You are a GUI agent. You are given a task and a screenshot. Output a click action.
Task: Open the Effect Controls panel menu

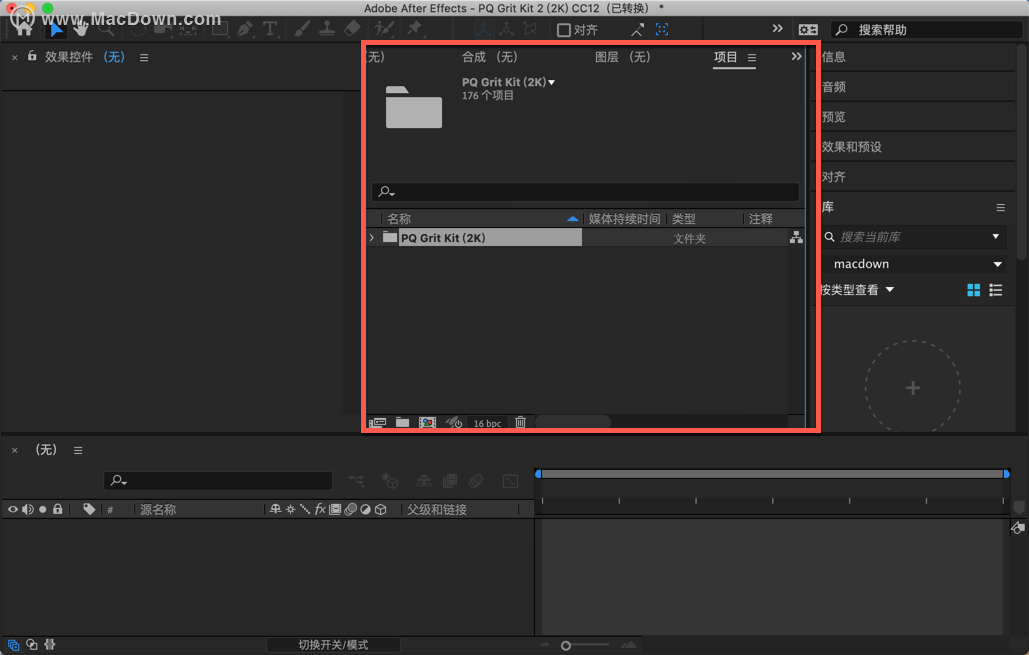pos(144,58)
